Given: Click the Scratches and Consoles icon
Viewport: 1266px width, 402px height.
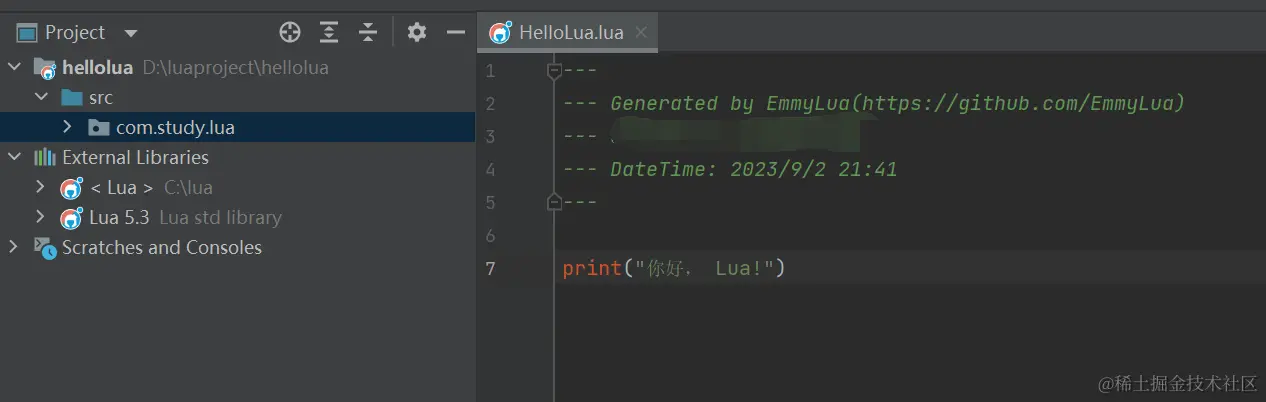Looking at the screenshot, I should click(46, 248).
